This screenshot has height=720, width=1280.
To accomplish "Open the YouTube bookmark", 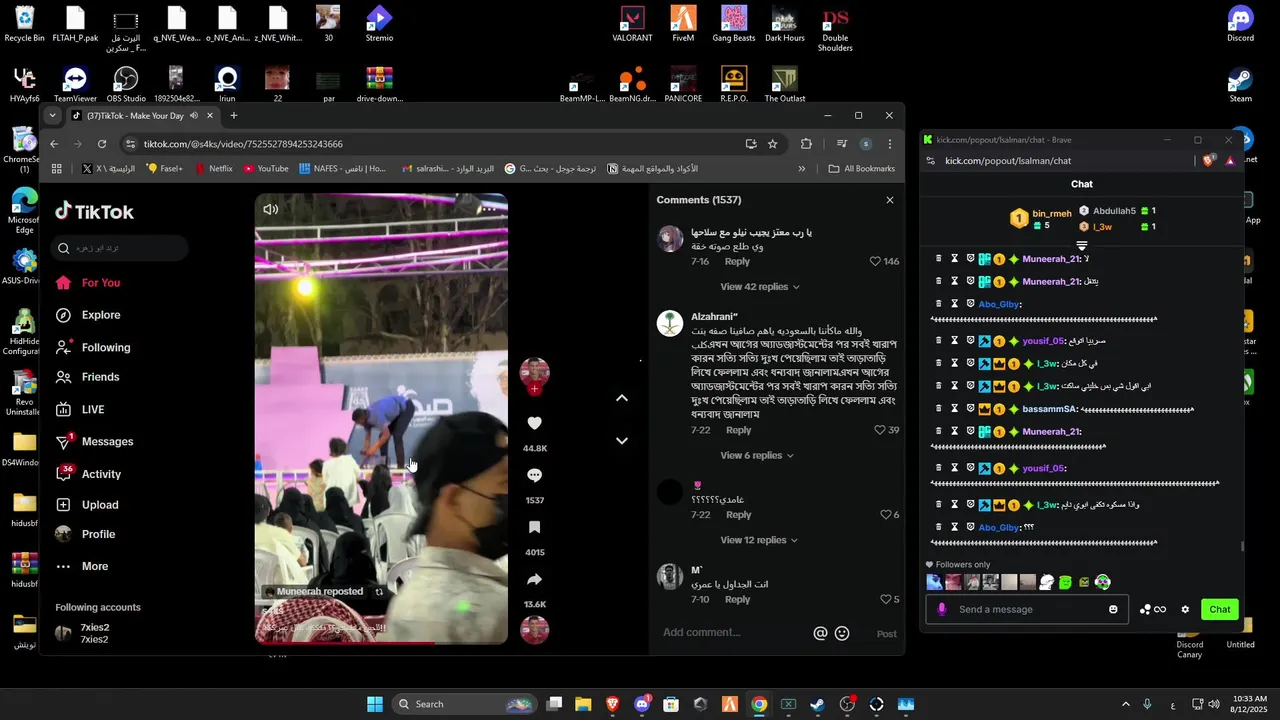I will [x=265, y=169].
